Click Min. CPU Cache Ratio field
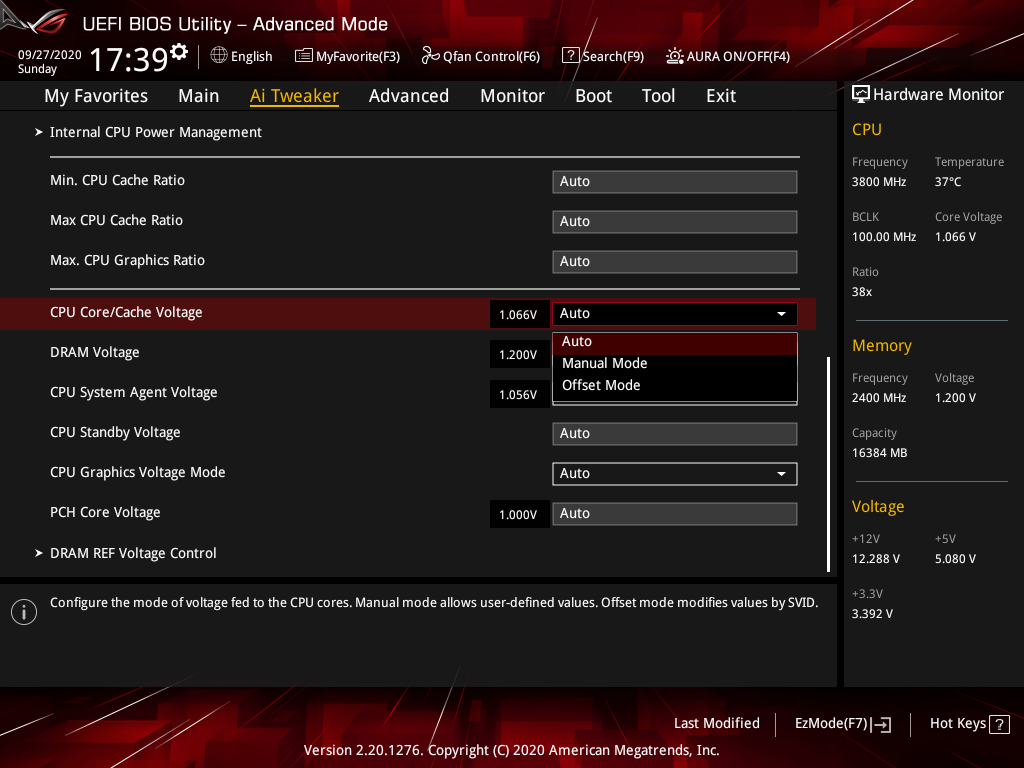This screenshot has width=1024, height=768. pos(675,182)
